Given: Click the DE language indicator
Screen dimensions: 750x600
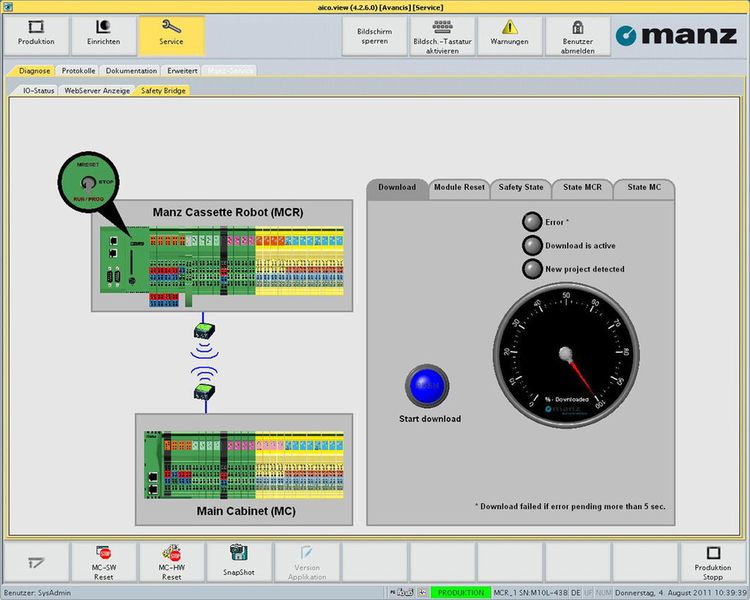Looking at the screenshot, I should 575,593.
